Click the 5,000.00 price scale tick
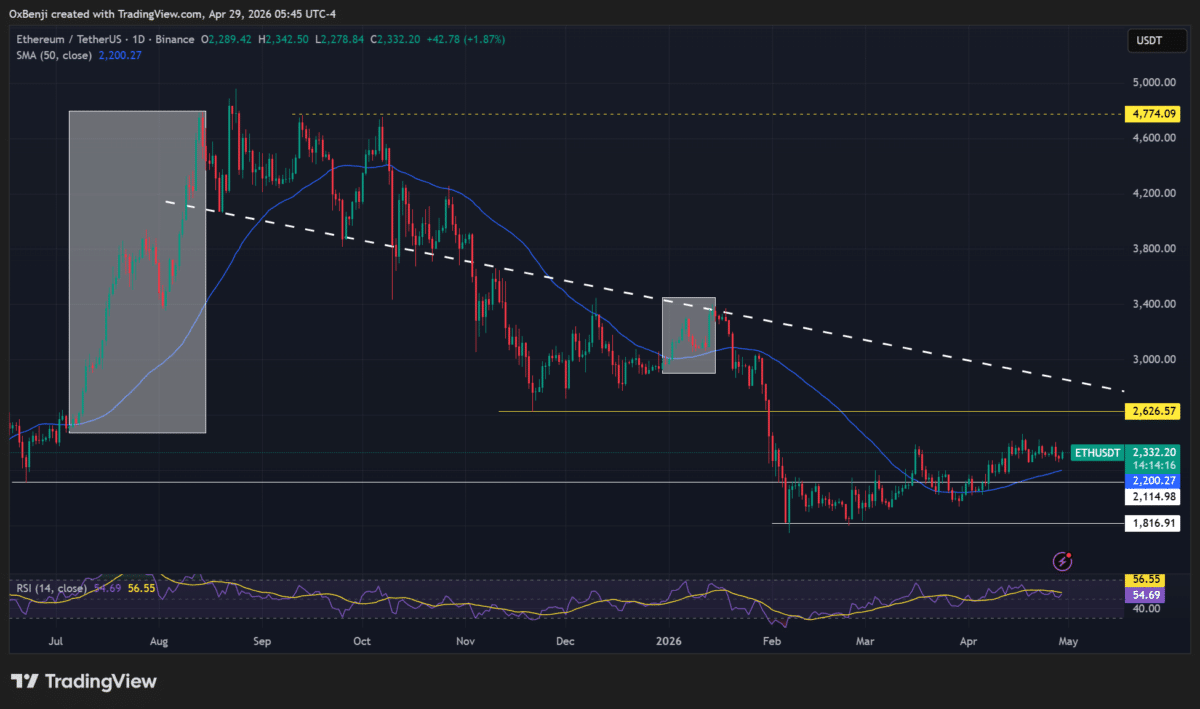 point(1151,82)
